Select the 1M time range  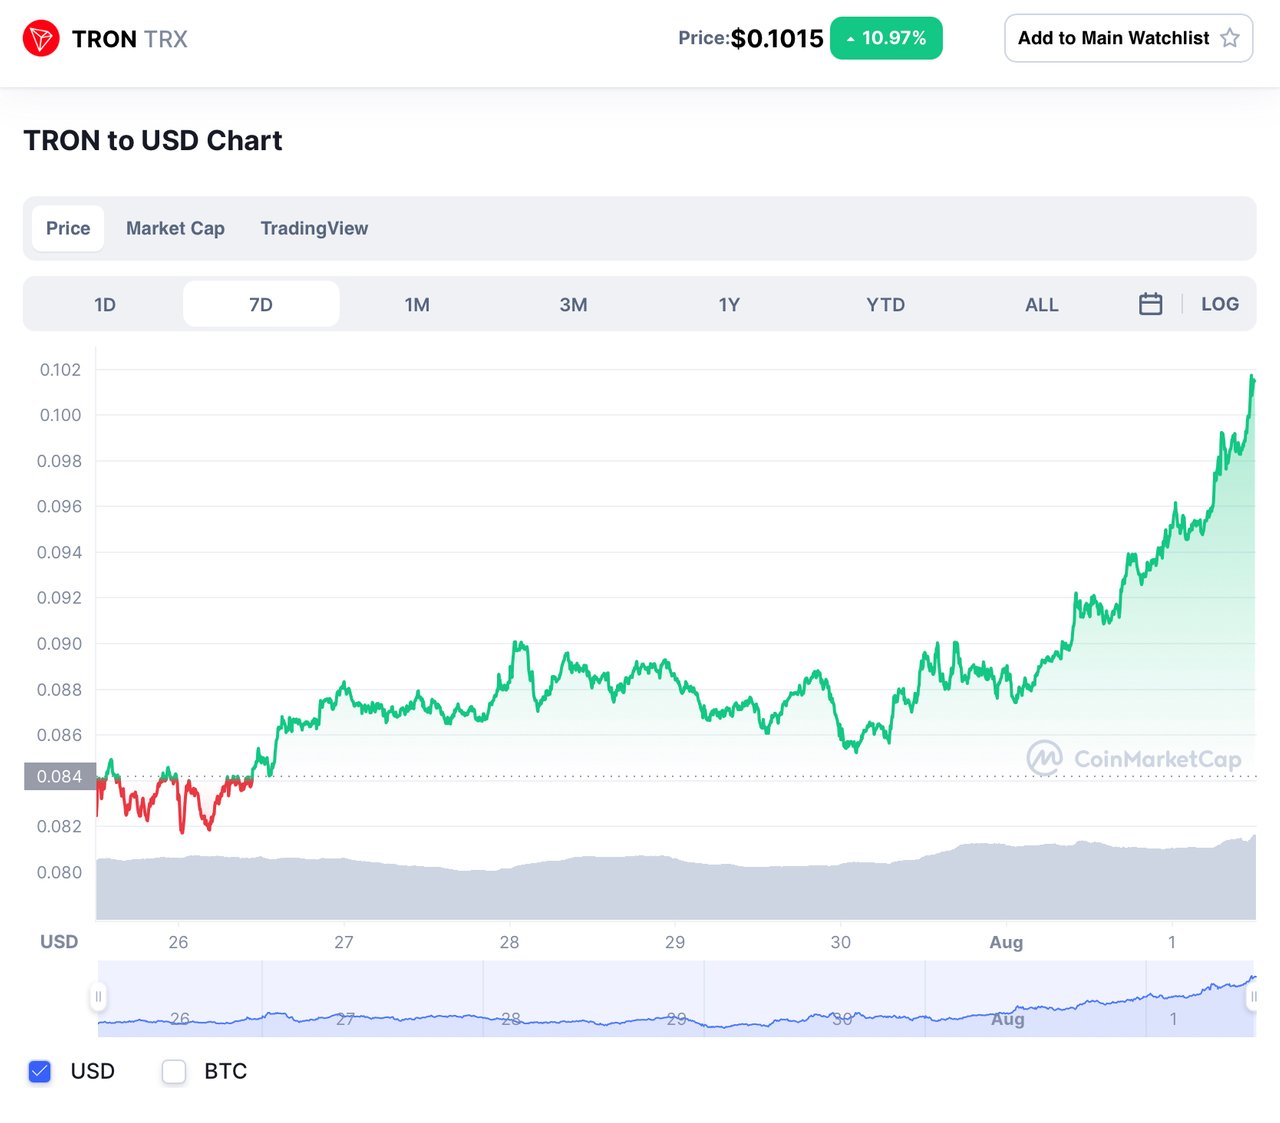(417, 304)
